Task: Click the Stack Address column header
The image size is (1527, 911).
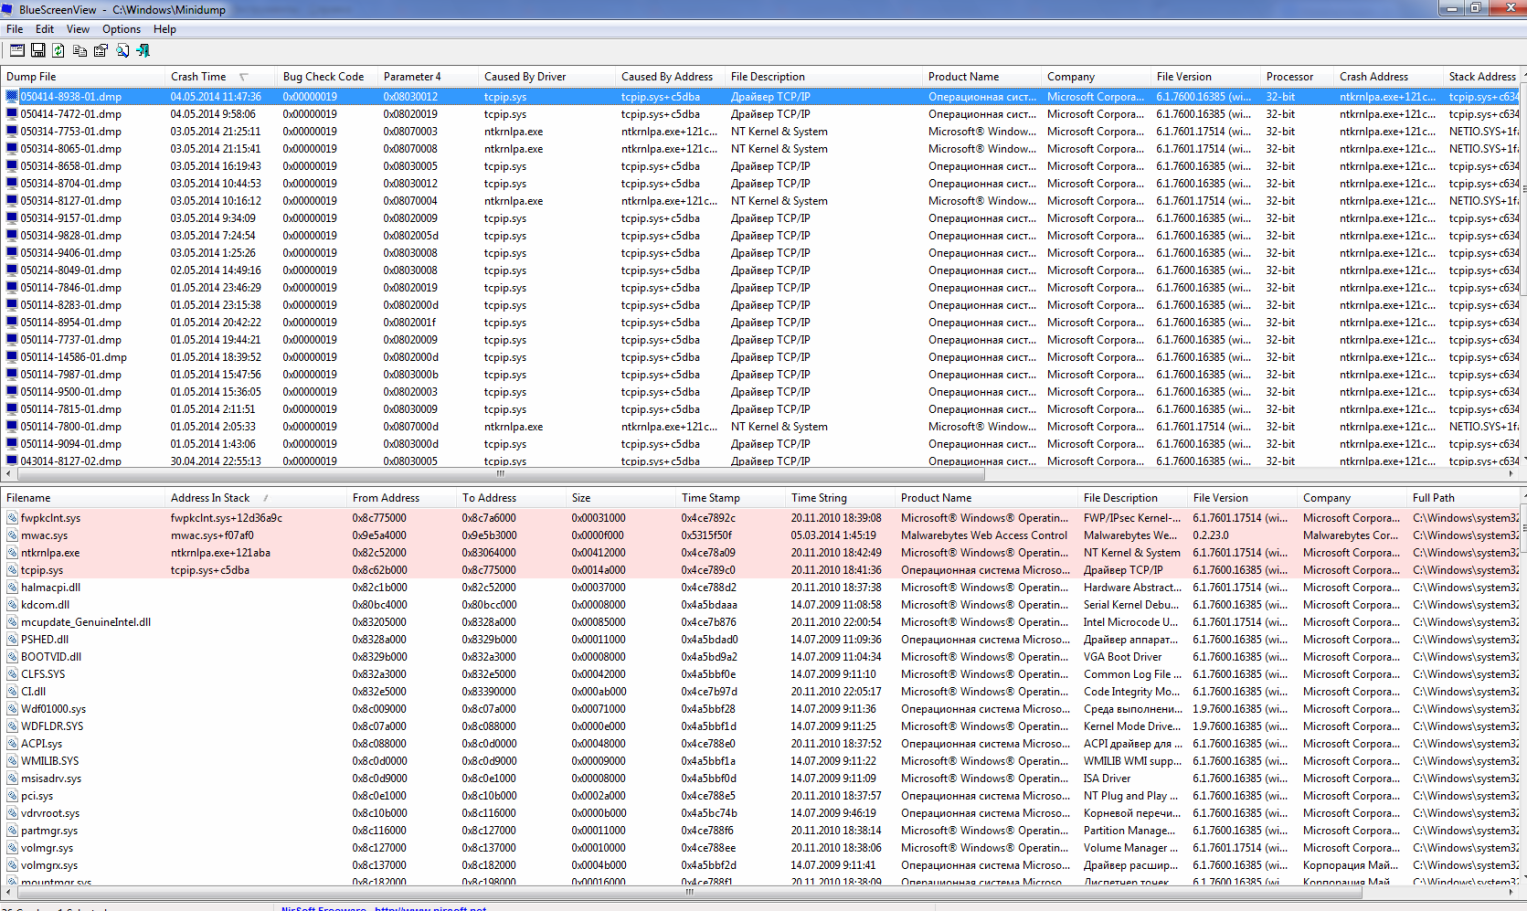Action: pyautogui.click(x=1483, y=76)
